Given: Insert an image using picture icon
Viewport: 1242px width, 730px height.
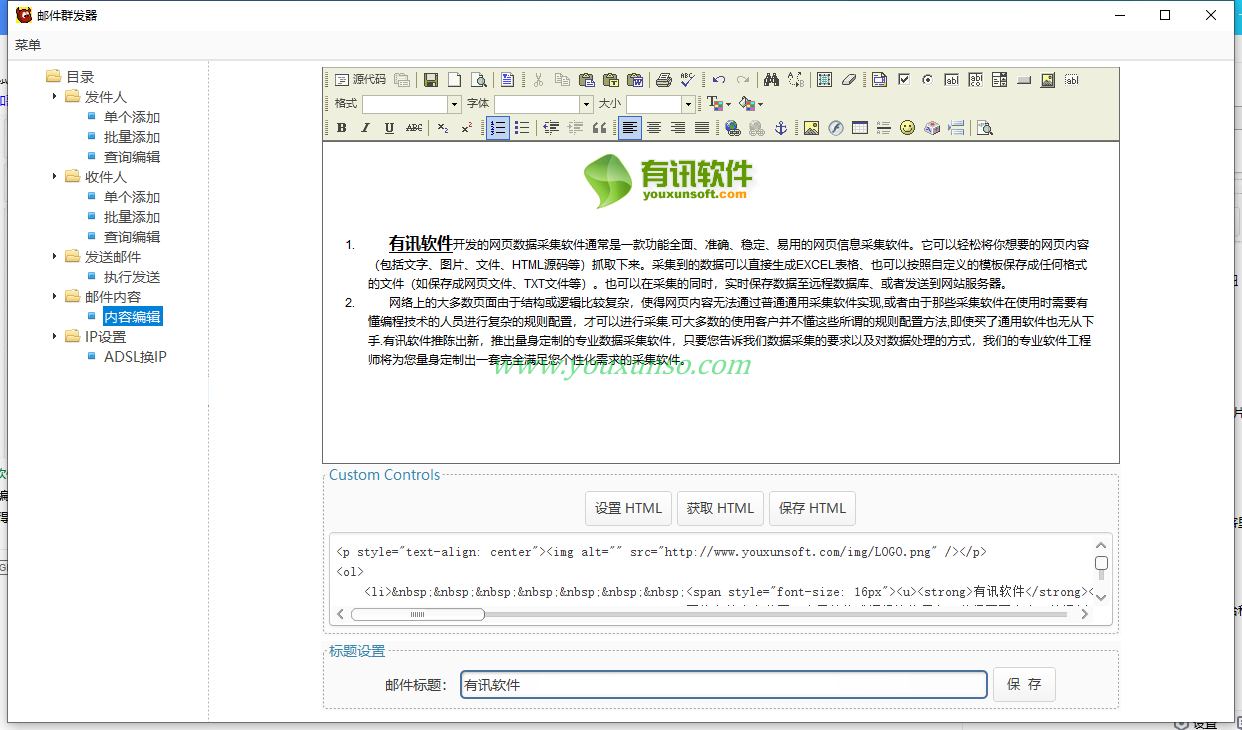Looking at the screenshot, I should tap(811, 128).
